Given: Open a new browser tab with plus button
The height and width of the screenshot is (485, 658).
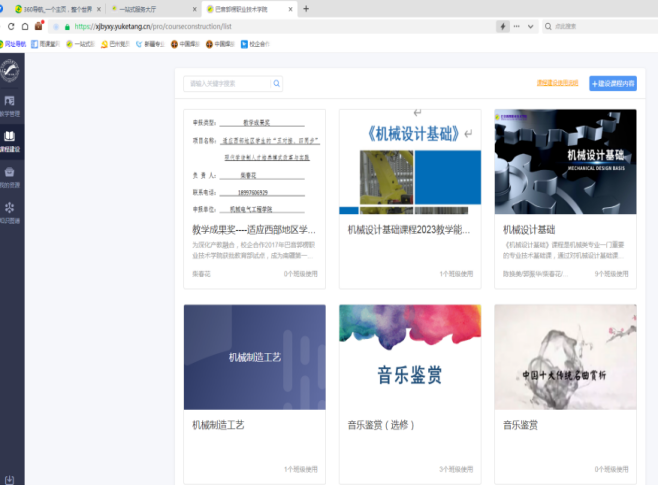Looking at the screenshot, I should click(306, 9).
